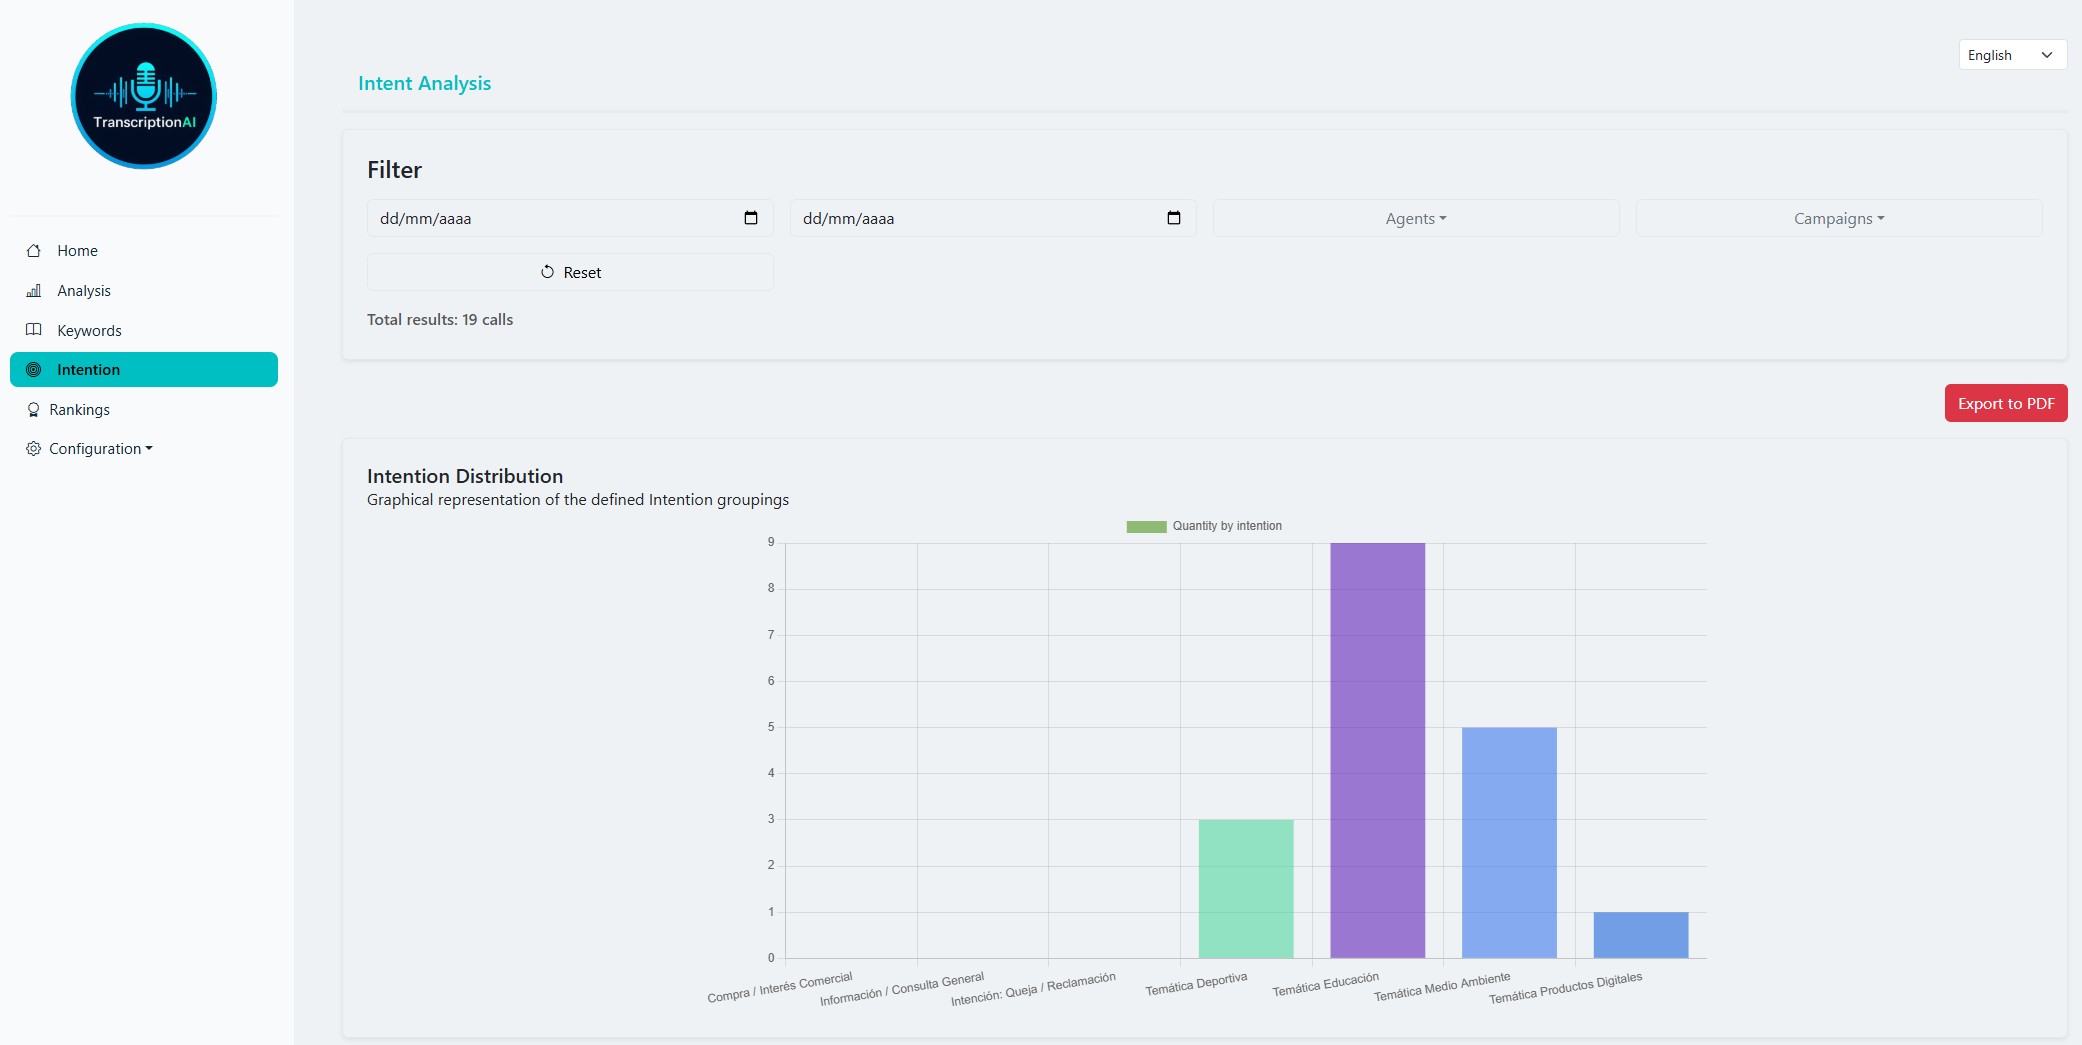This screenshot has width=2082, height=1045.
Task: Toggle the 'Quantity by intention' legend entry
Action: point(1204,525)
